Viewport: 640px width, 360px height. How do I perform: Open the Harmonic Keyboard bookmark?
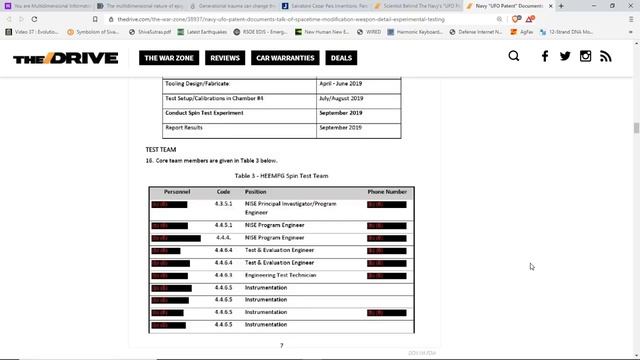[415, 32]
